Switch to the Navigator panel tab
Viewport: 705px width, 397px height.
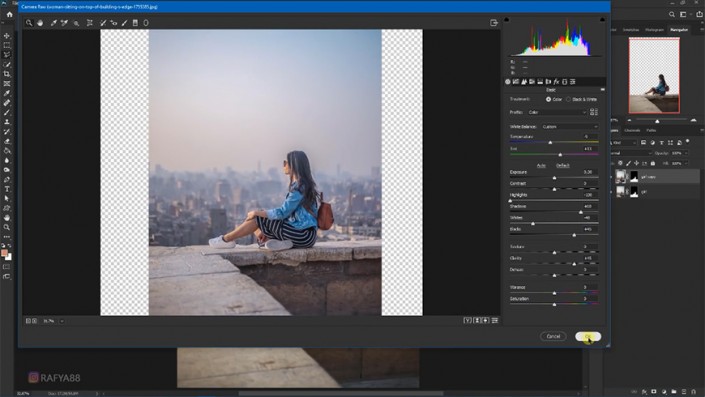[x=679, y=30]
